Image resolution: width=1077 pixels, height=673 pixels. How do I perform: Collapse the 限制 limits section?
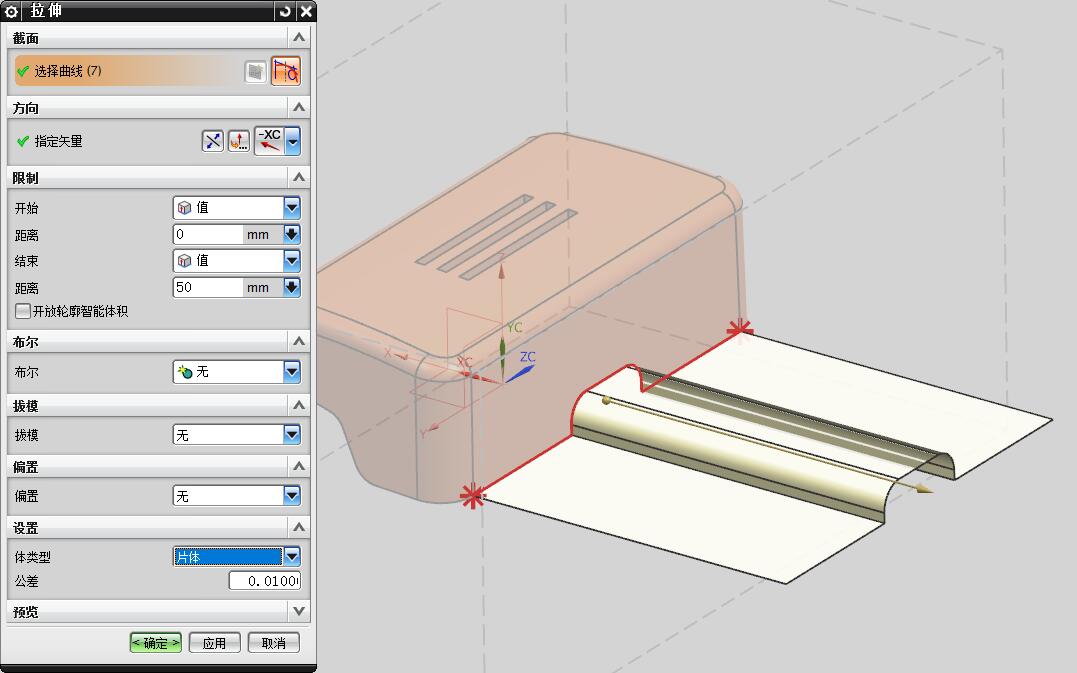(297, 177)
